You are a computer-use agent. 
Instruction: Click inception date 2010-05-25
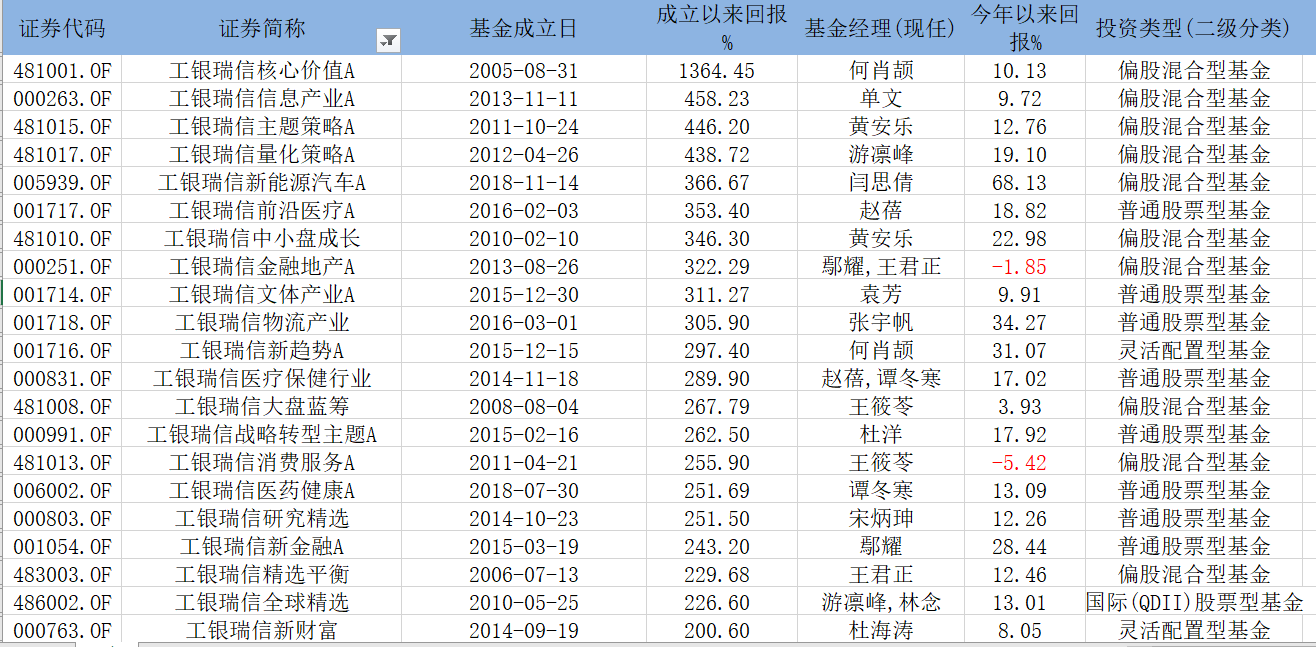pos(524,602)
